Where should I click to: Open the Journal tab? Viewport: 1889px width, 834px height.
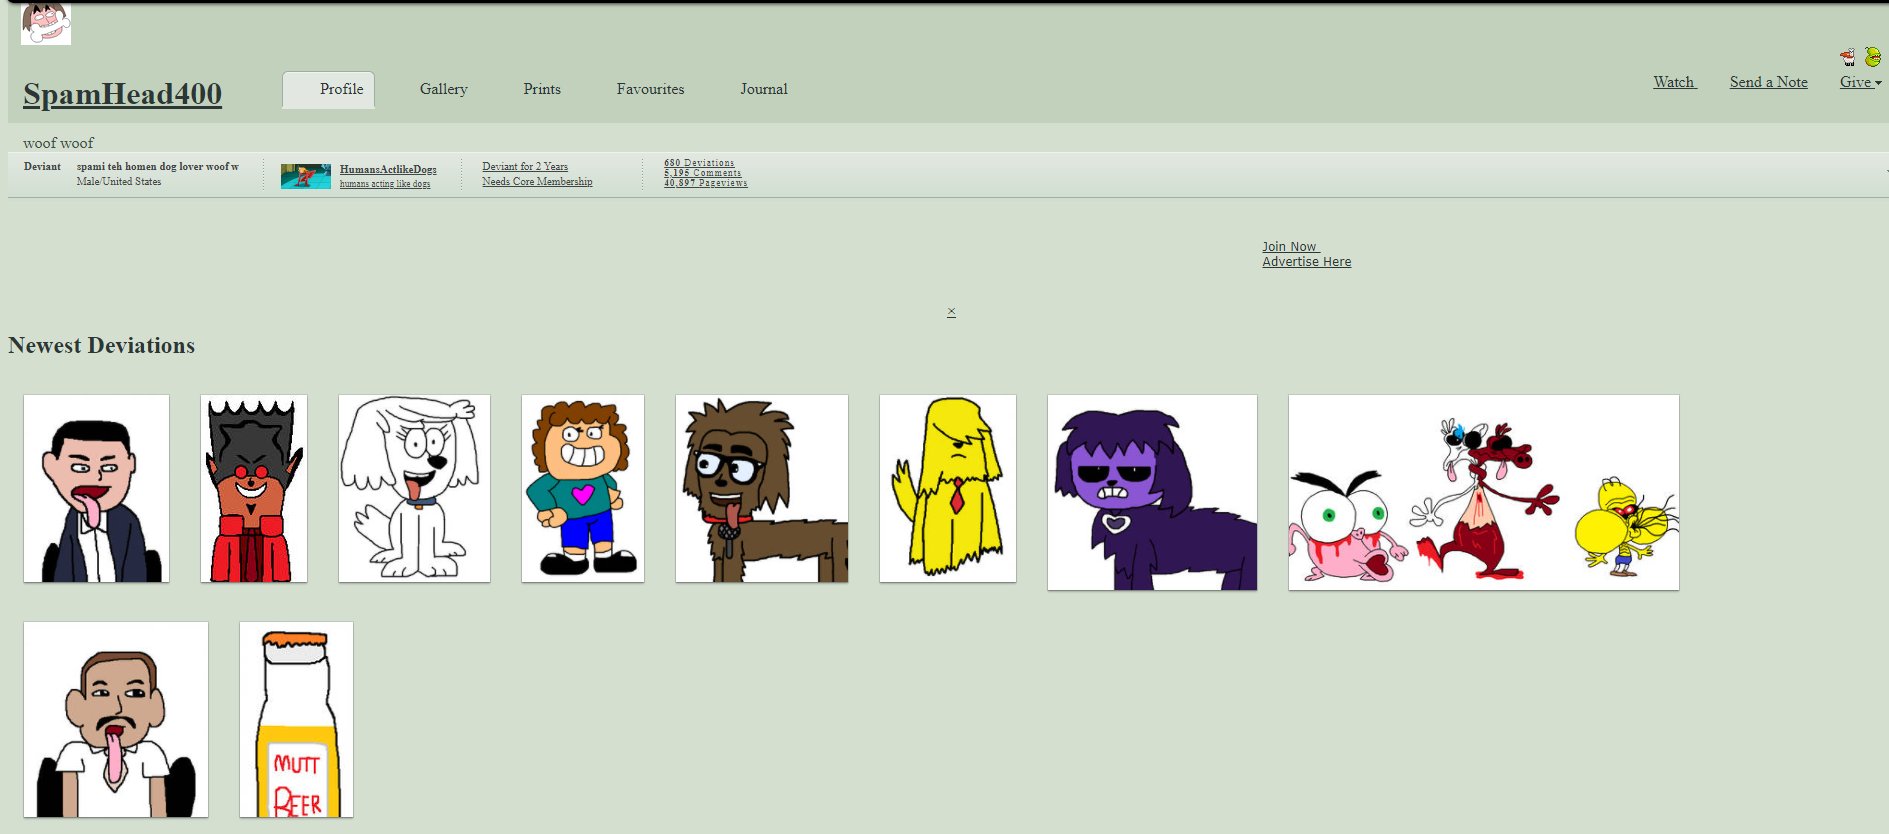[764, 89]
